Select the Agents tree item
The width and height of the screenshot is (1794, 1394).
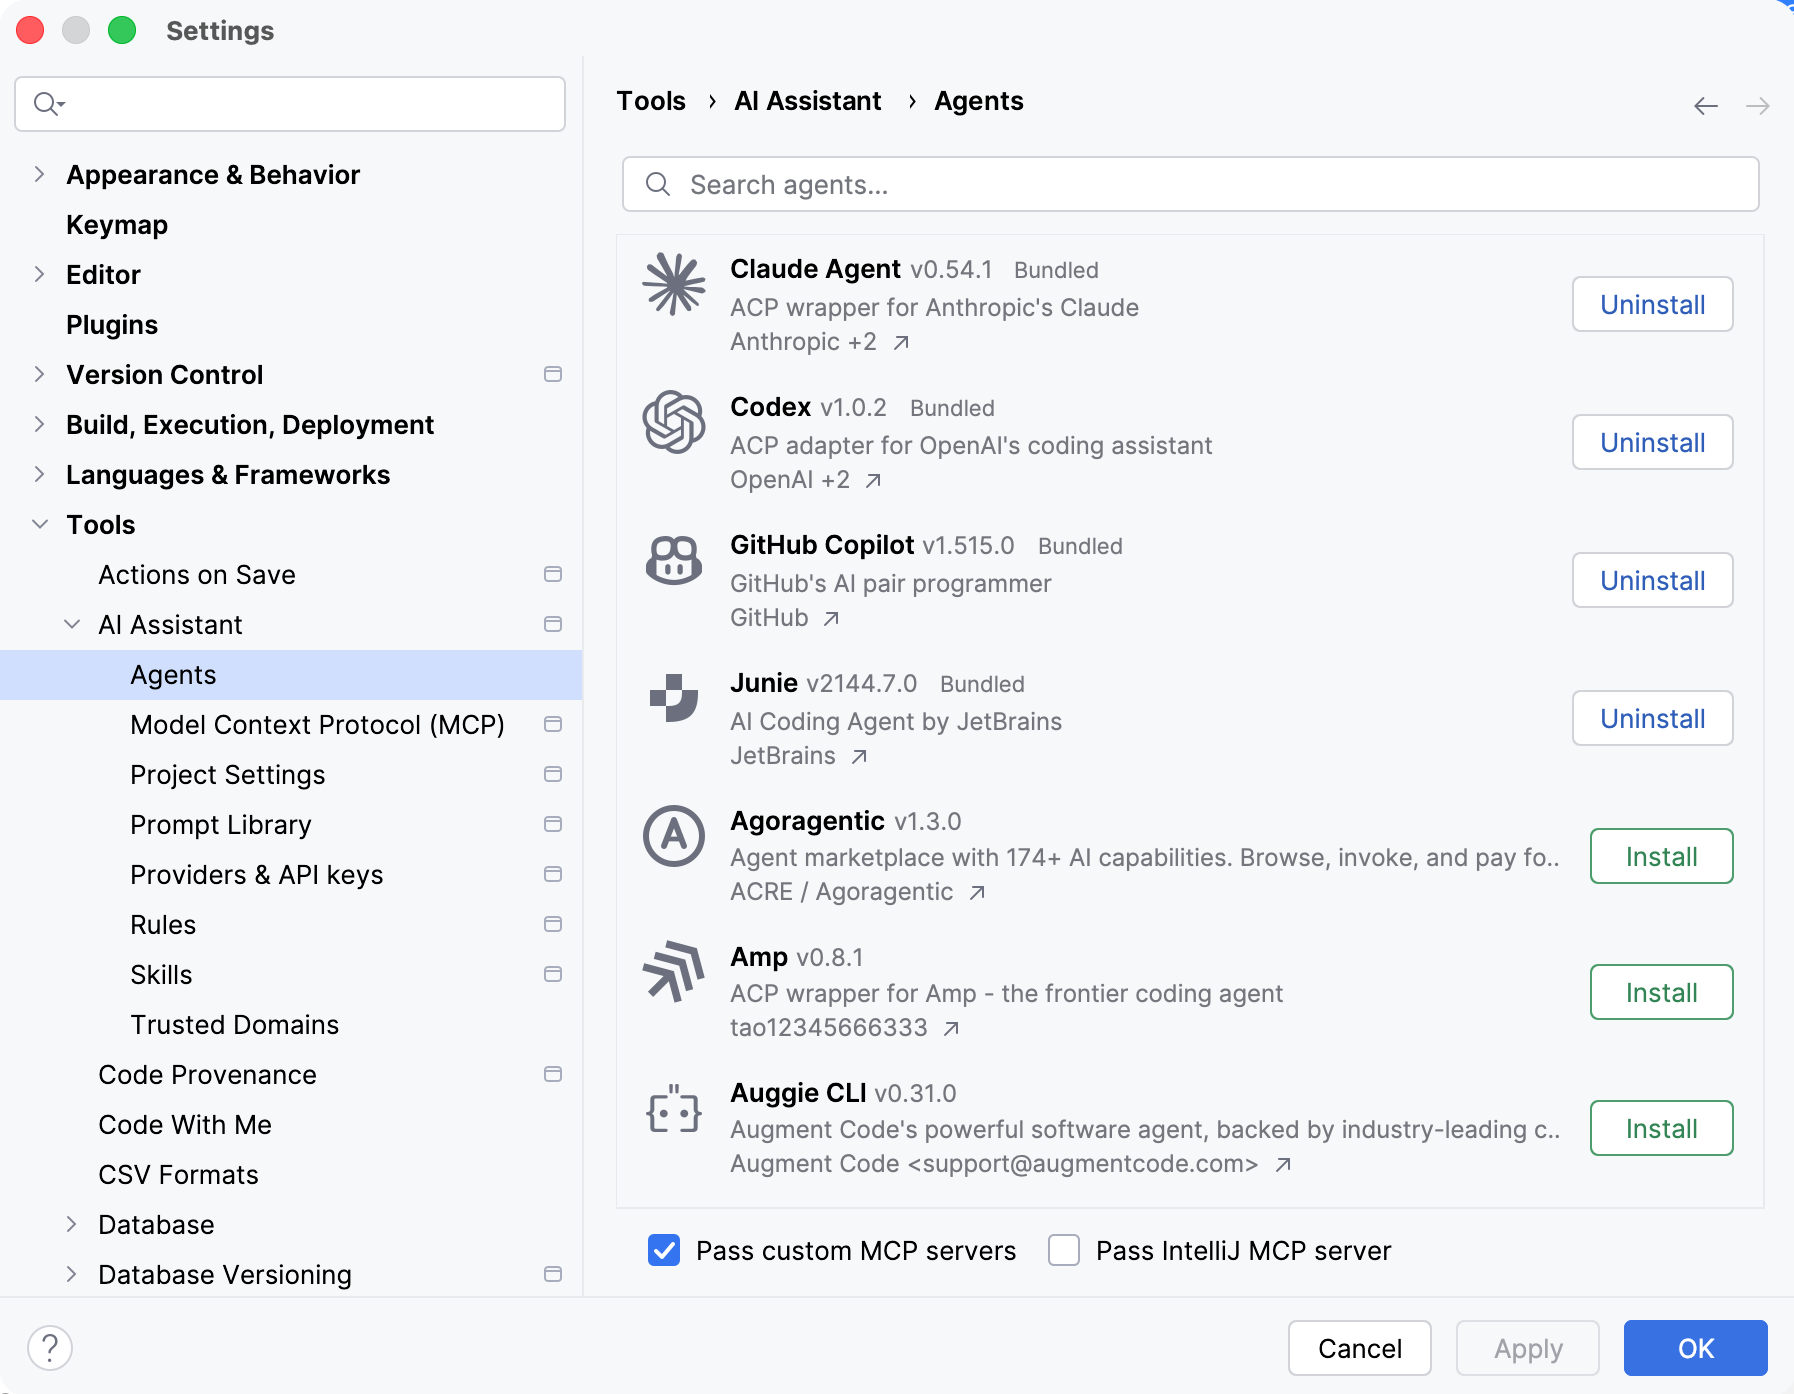291,675
